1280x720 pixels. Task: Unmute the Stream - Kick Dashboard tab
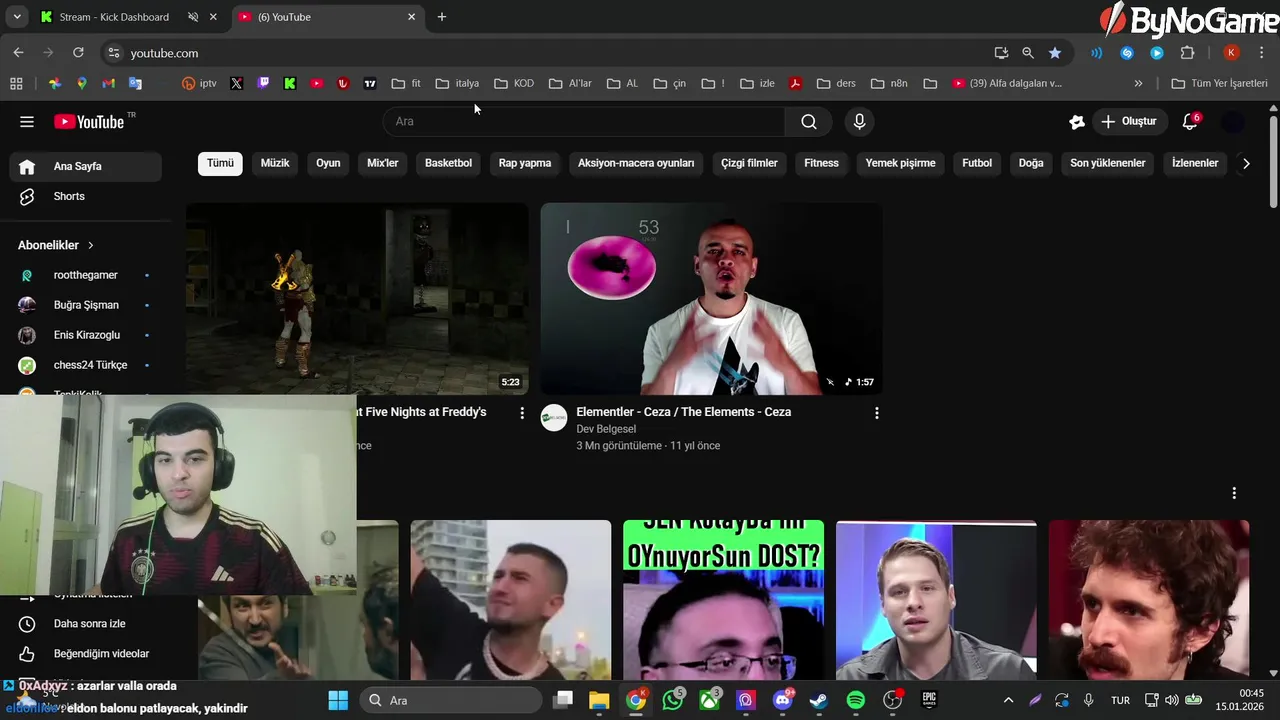tap(193, 17)
